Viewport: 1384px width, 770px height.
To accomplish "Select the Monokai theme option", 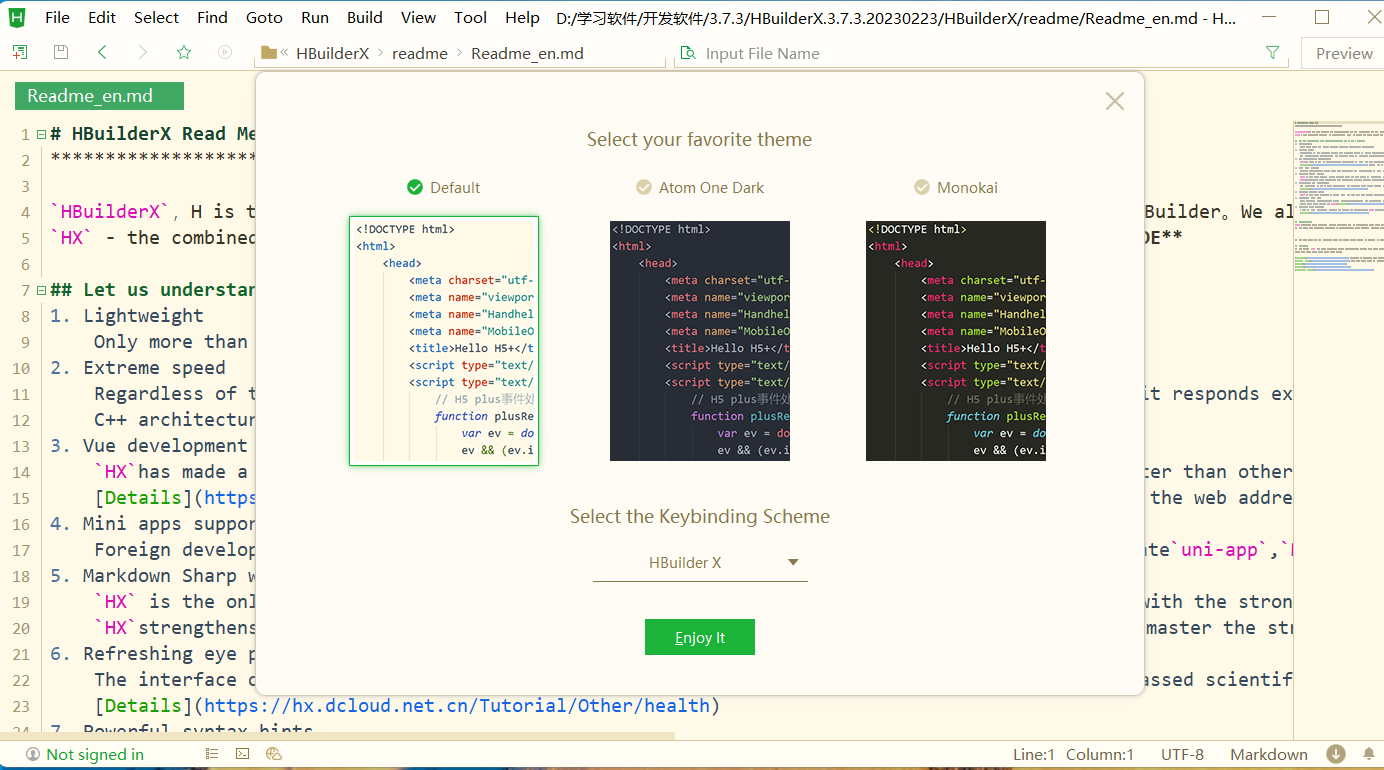I will tap(956, 187).
